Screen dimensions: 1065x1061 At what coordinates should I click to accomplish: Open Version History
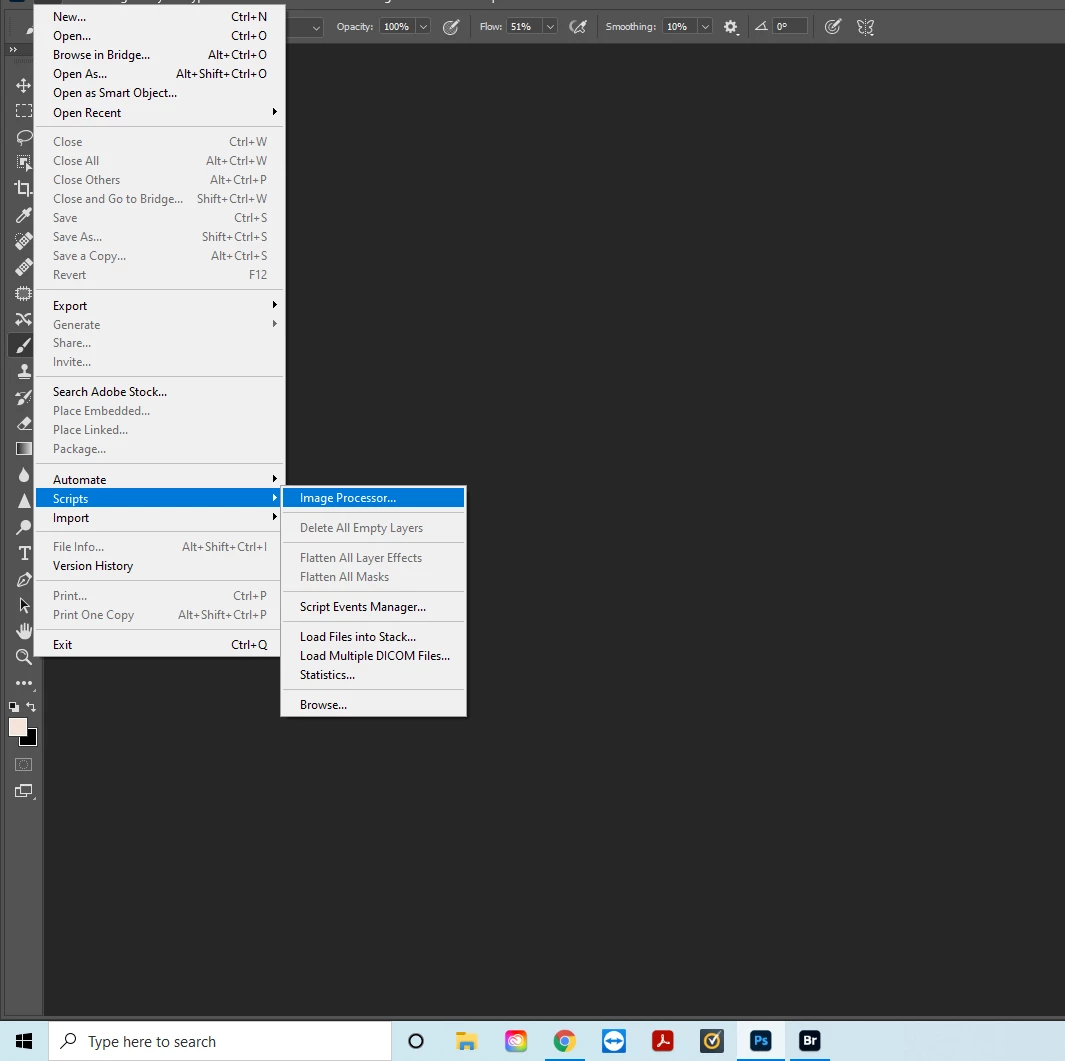[160, 566]
